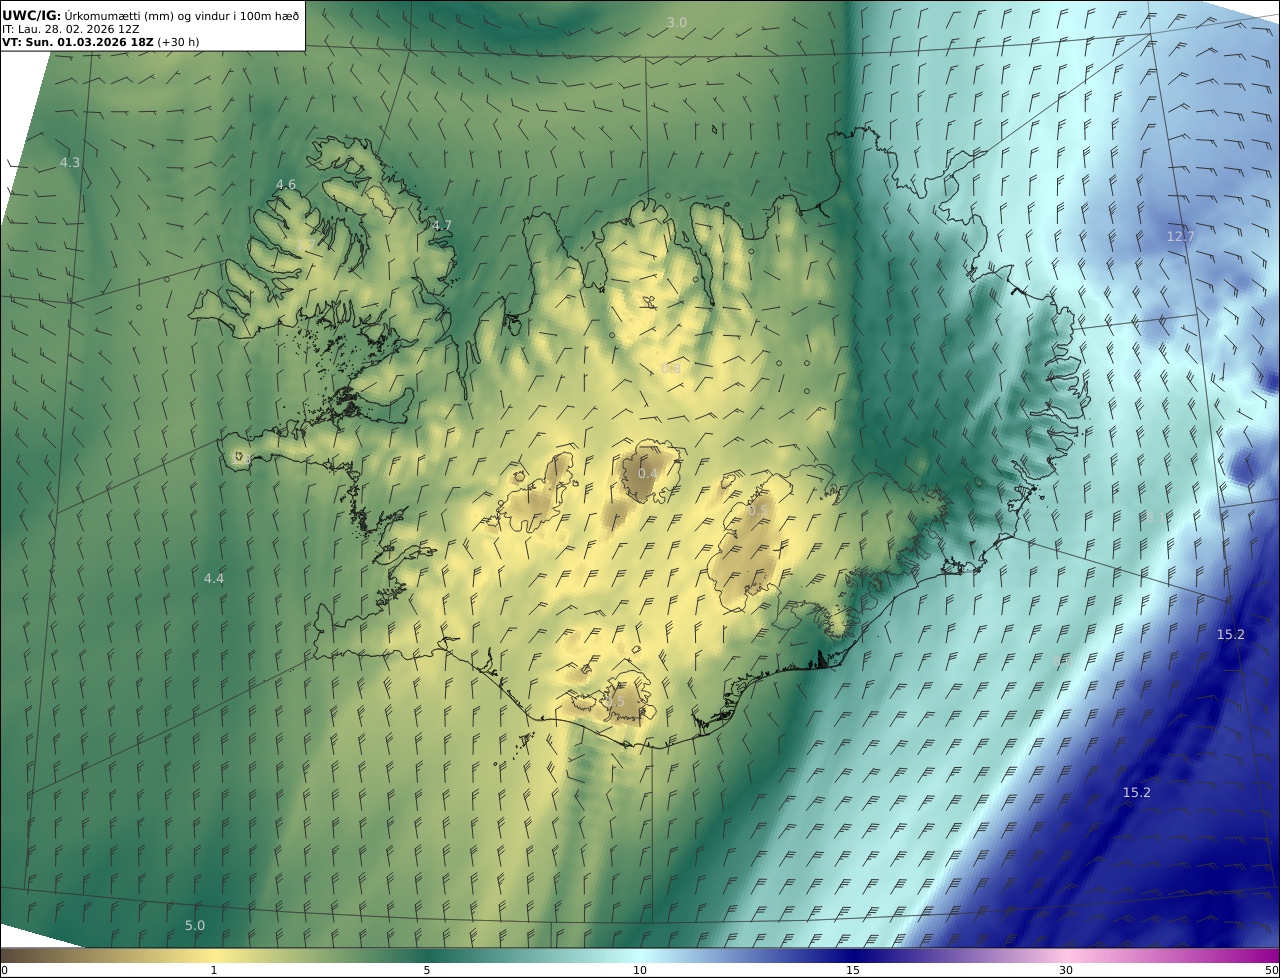Click the 4.7 value label on the map
Screen dimensions: 1280x978
click(442, 225)
